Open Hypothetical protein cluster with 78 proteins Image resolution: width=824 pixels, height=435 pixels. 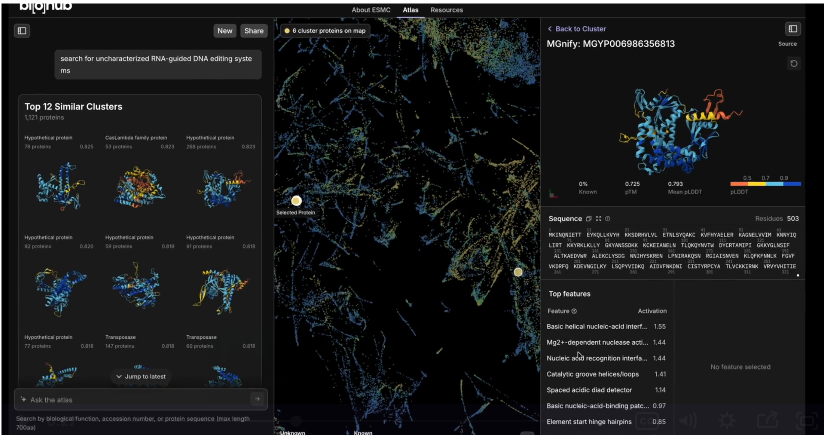58,173
